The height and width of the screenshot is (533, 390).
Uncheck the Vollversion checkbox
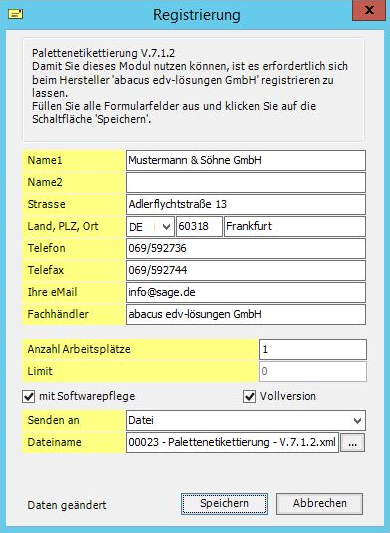click(250, 396)
